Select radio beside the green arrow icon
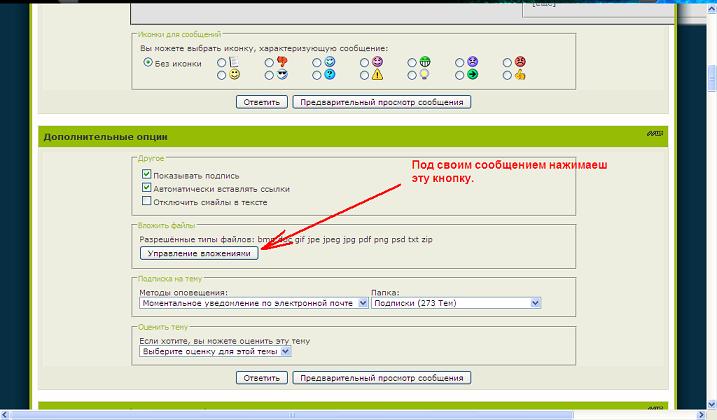Image resolution: width=717 pixels, height=420 pixels. tap(460, 75)
